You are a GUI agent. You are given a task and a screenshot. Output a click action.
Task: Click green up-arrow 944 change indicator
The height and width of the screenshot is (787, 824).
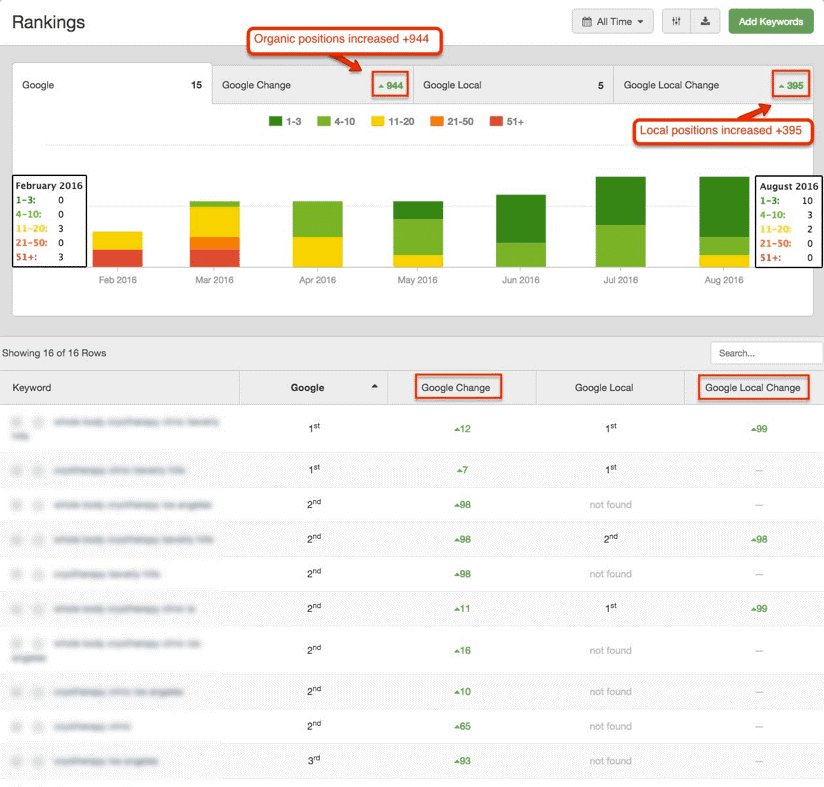click(391, 86)
